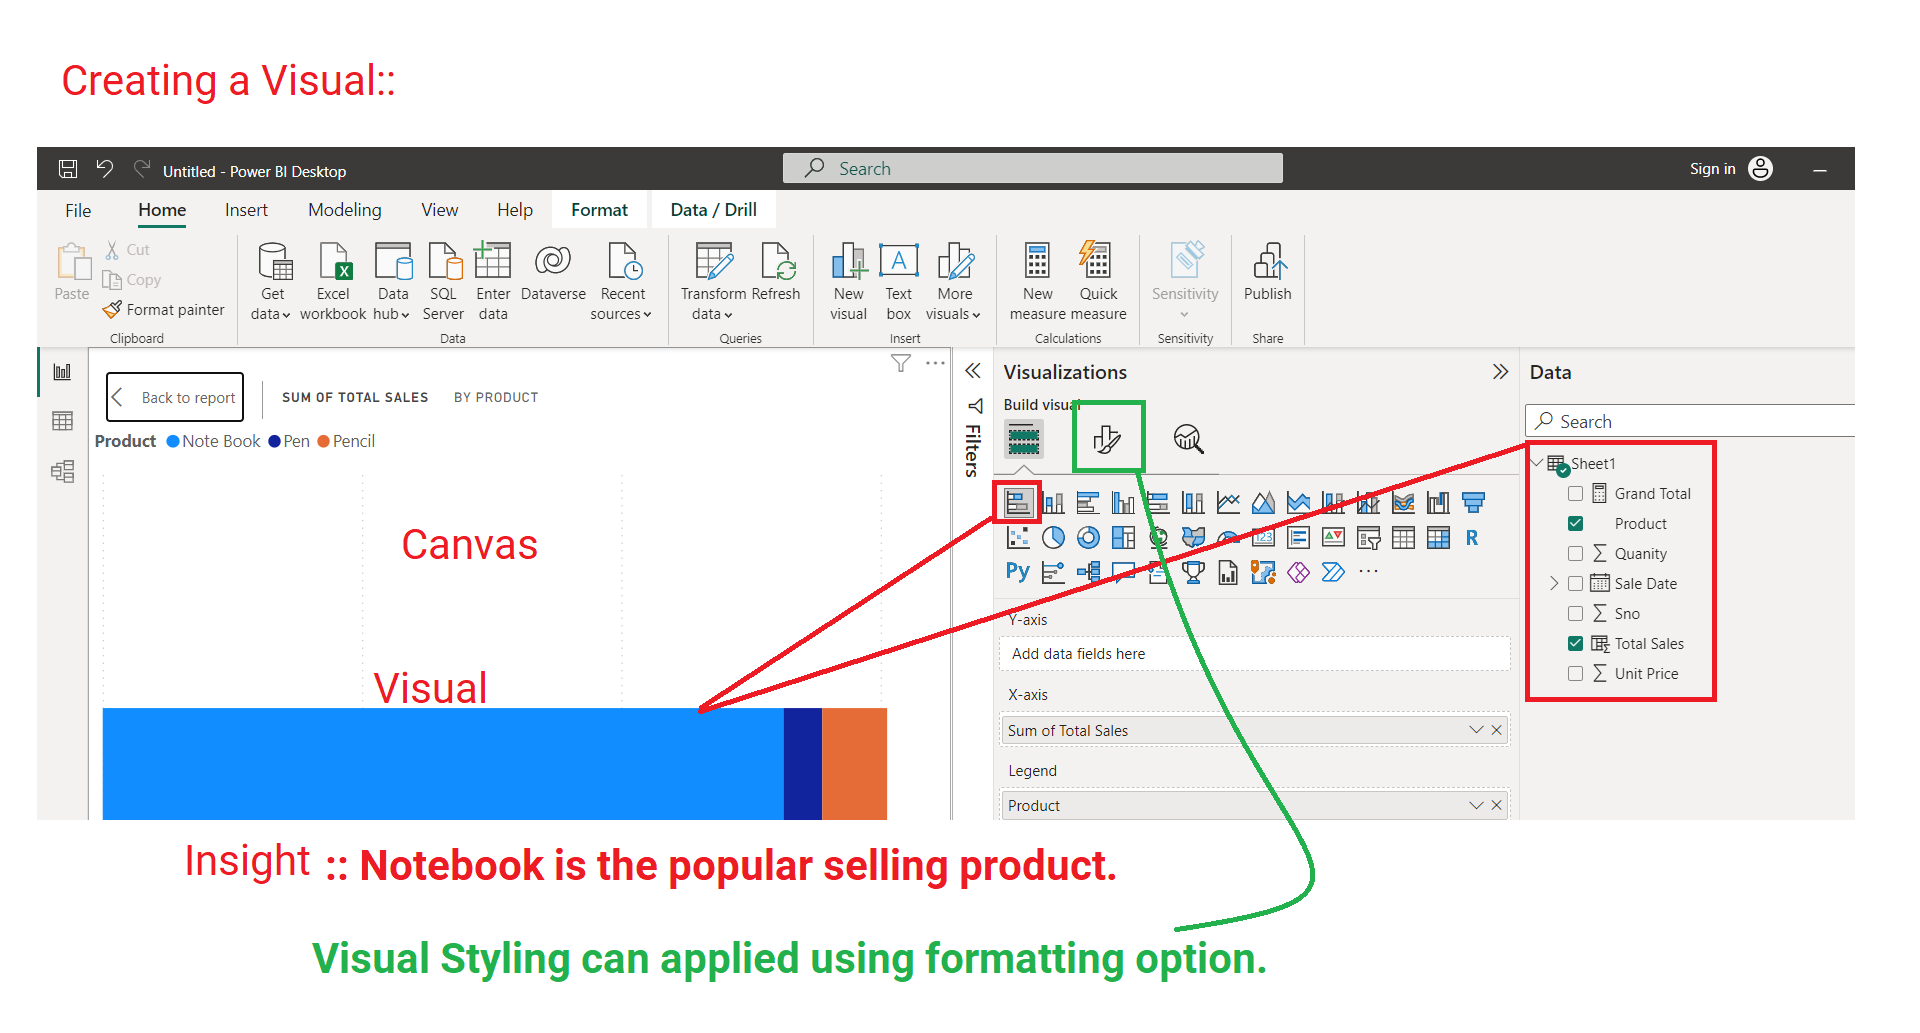Open the Legend Product field dropdown
The image size is (1920, 1033).
[x=1476, y=805]
